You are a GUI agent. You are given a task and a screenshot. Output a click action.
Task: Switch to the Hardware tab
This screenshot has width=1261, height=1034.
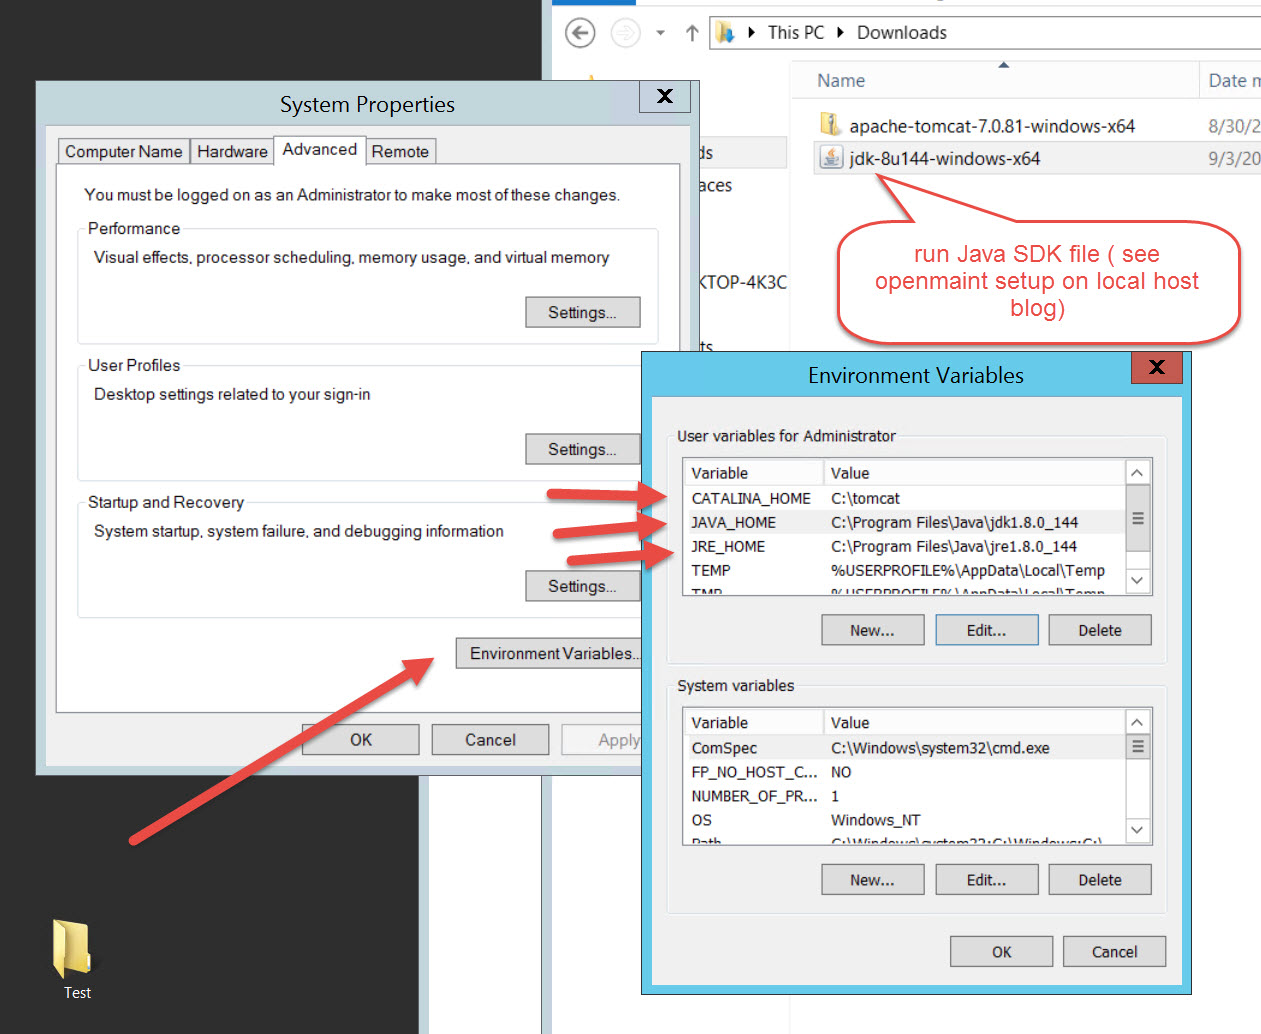[232, 151]
